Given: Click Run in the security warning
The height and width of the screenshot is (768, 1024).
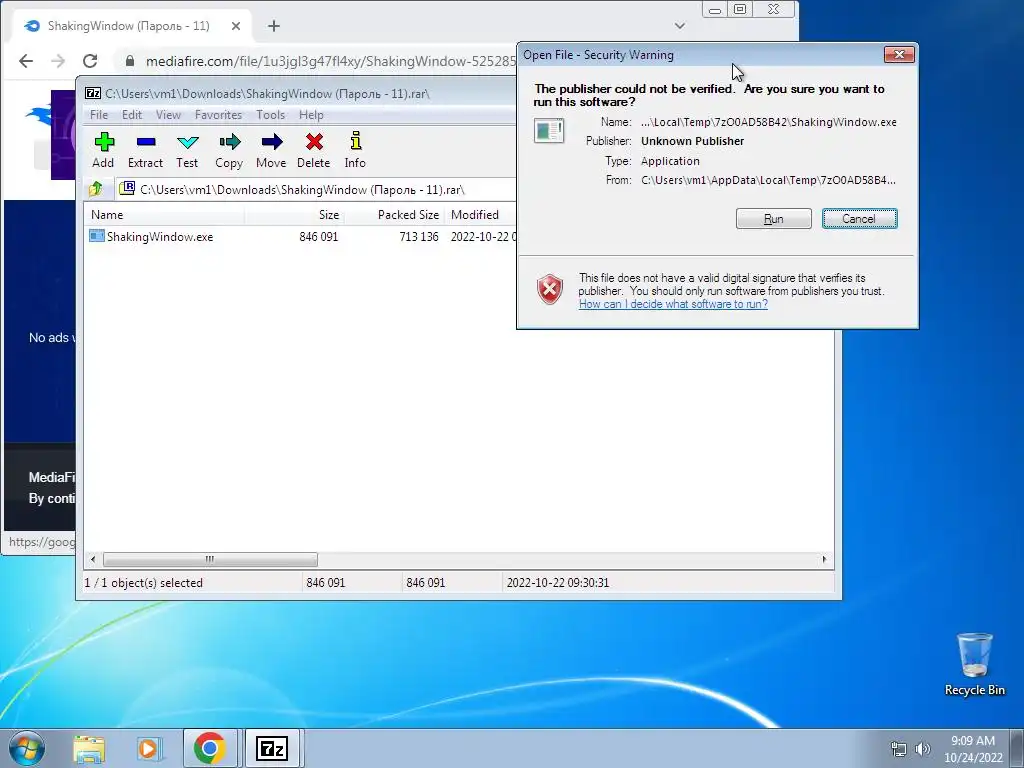Looking at the screenshot, I should [x=774, y=219].
